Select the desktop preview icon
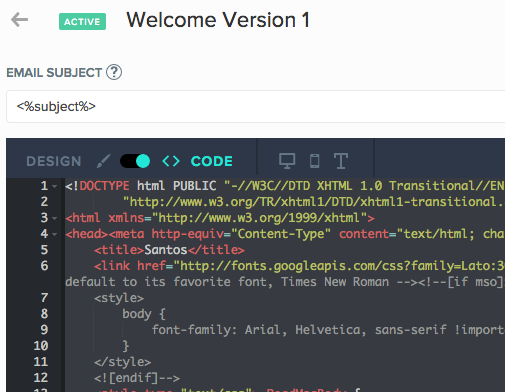 pyautogui.click(x=287, y=161)
